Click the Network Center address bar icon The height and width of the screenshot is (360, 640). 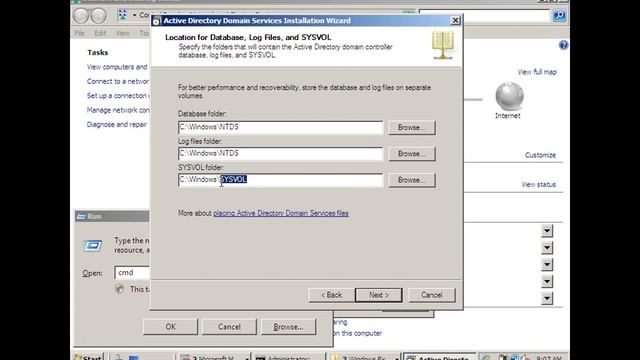[122, 15]
